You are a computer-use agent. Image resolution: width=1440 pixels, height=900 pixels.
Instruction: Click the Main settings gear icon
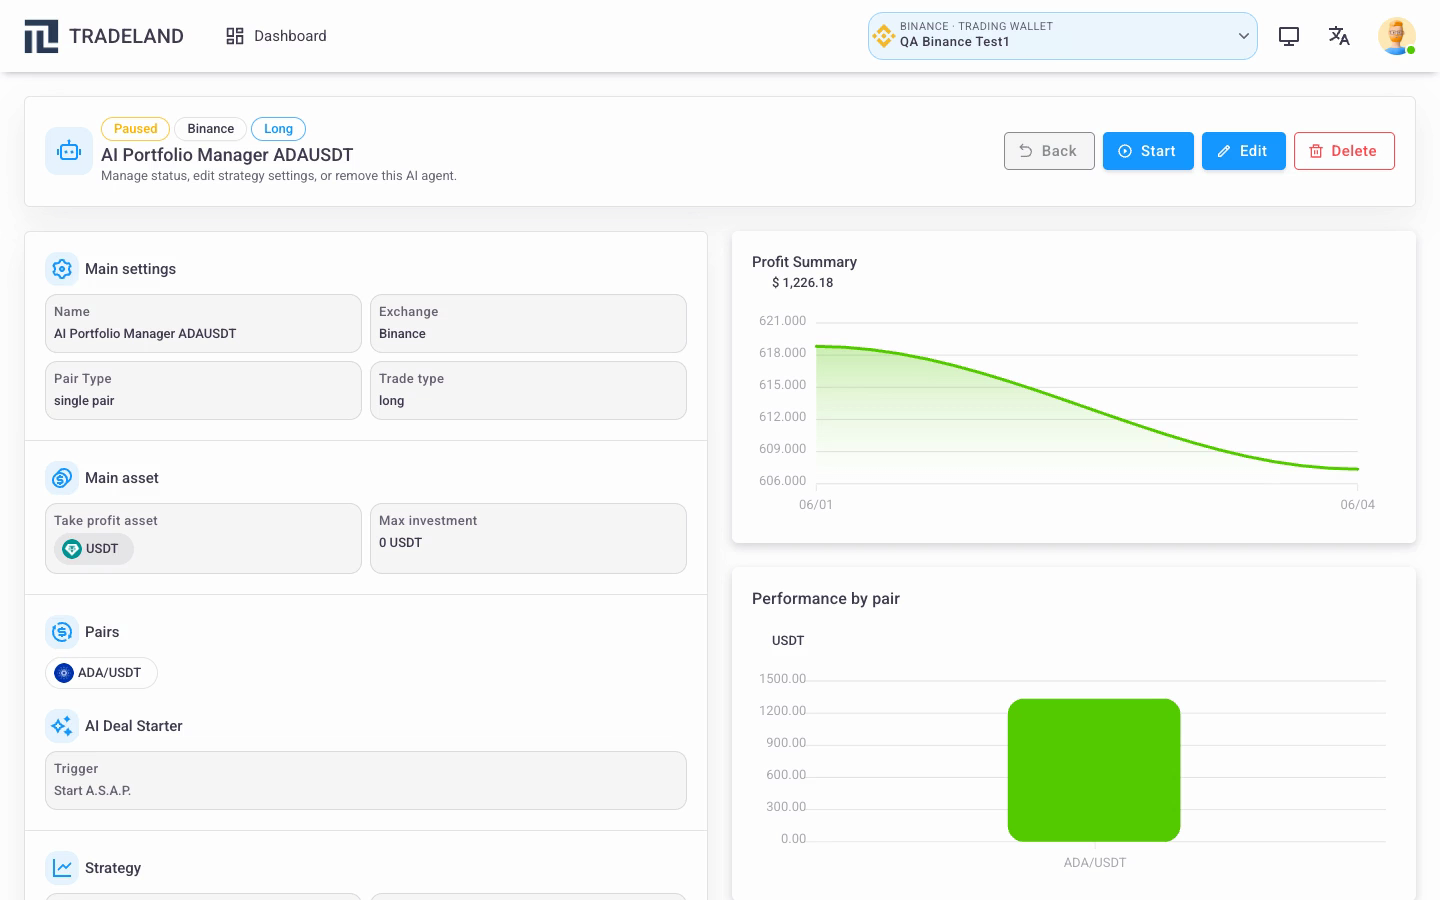[x=62, y=269]
